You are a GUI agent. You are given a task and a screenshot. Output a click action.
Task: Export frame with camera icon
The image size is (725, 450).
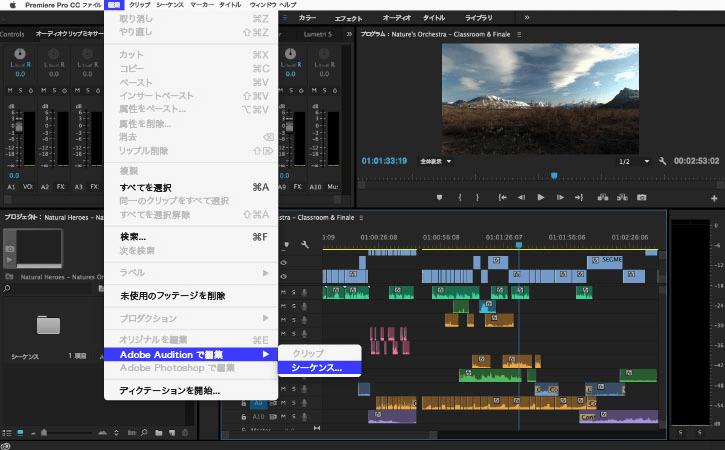[642, 197]
